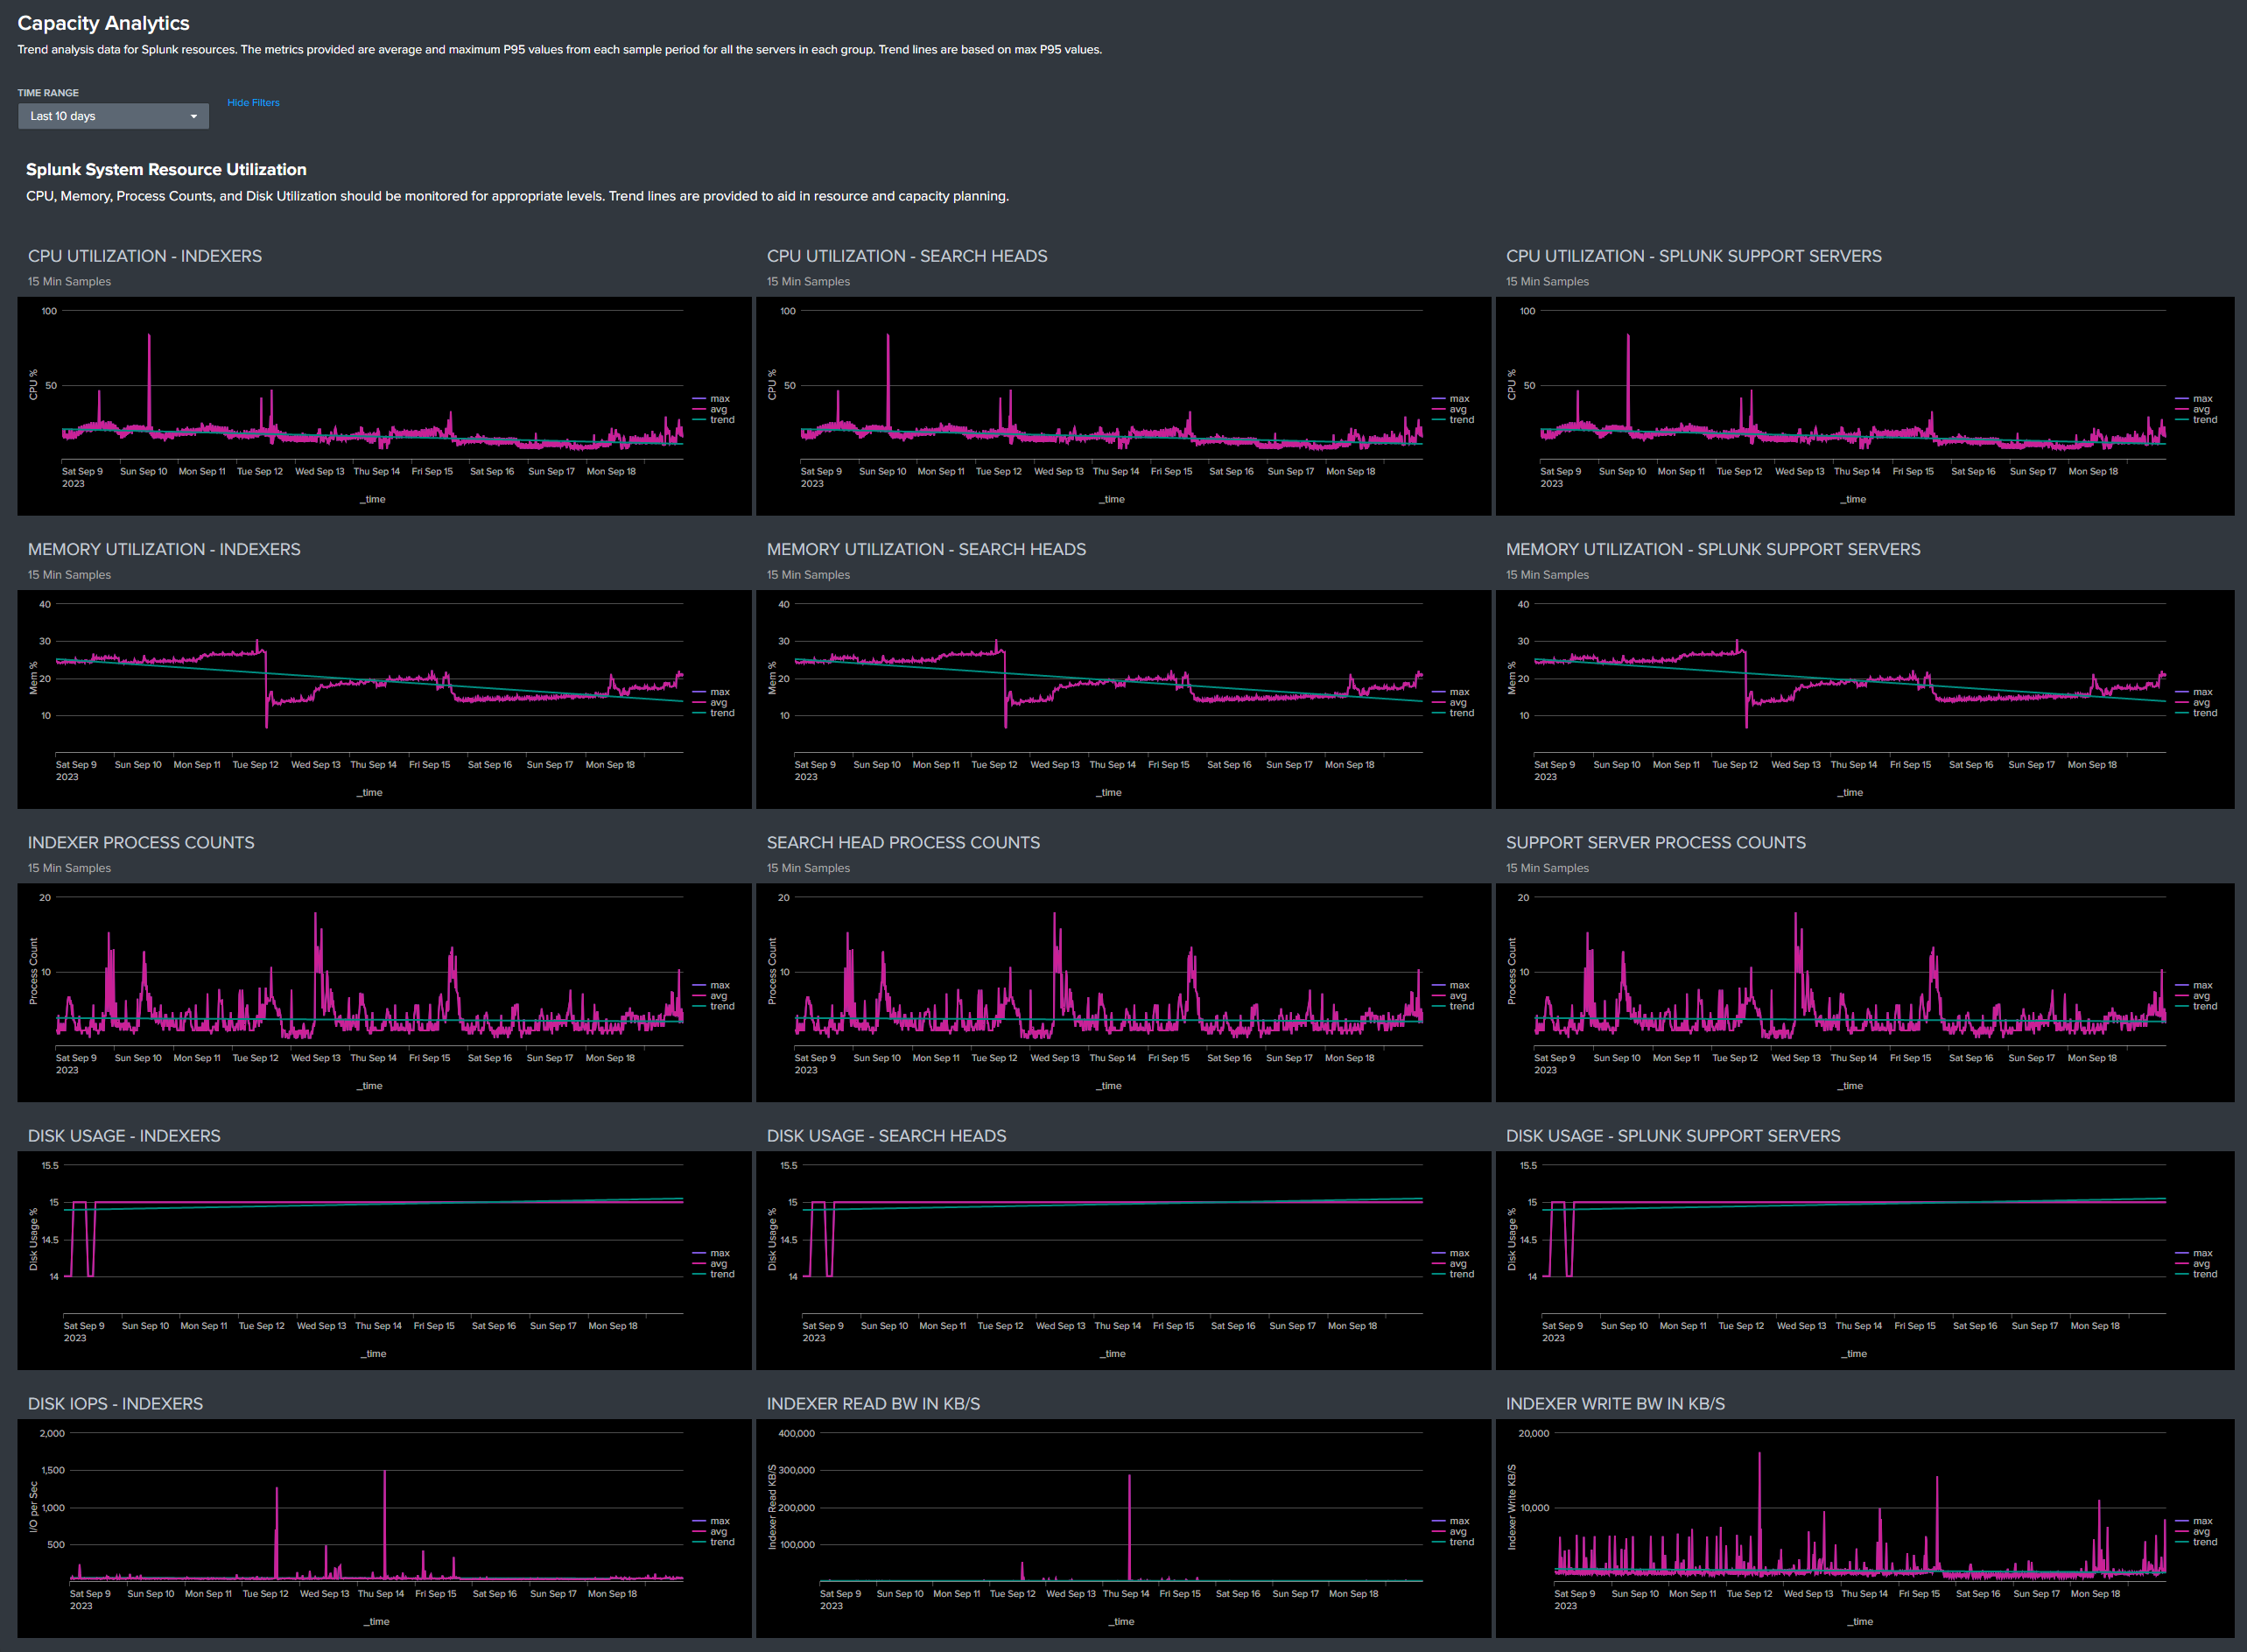2247x1652 pixels.
Task: Select max legend in Indexer Read BW chart
Action: 1451,1521
